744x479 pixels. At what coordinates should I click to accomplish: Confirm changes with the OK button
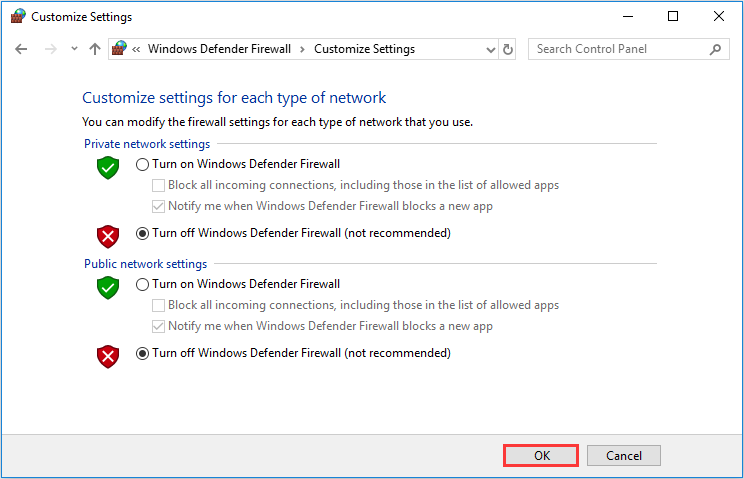[x=541, y=455]
